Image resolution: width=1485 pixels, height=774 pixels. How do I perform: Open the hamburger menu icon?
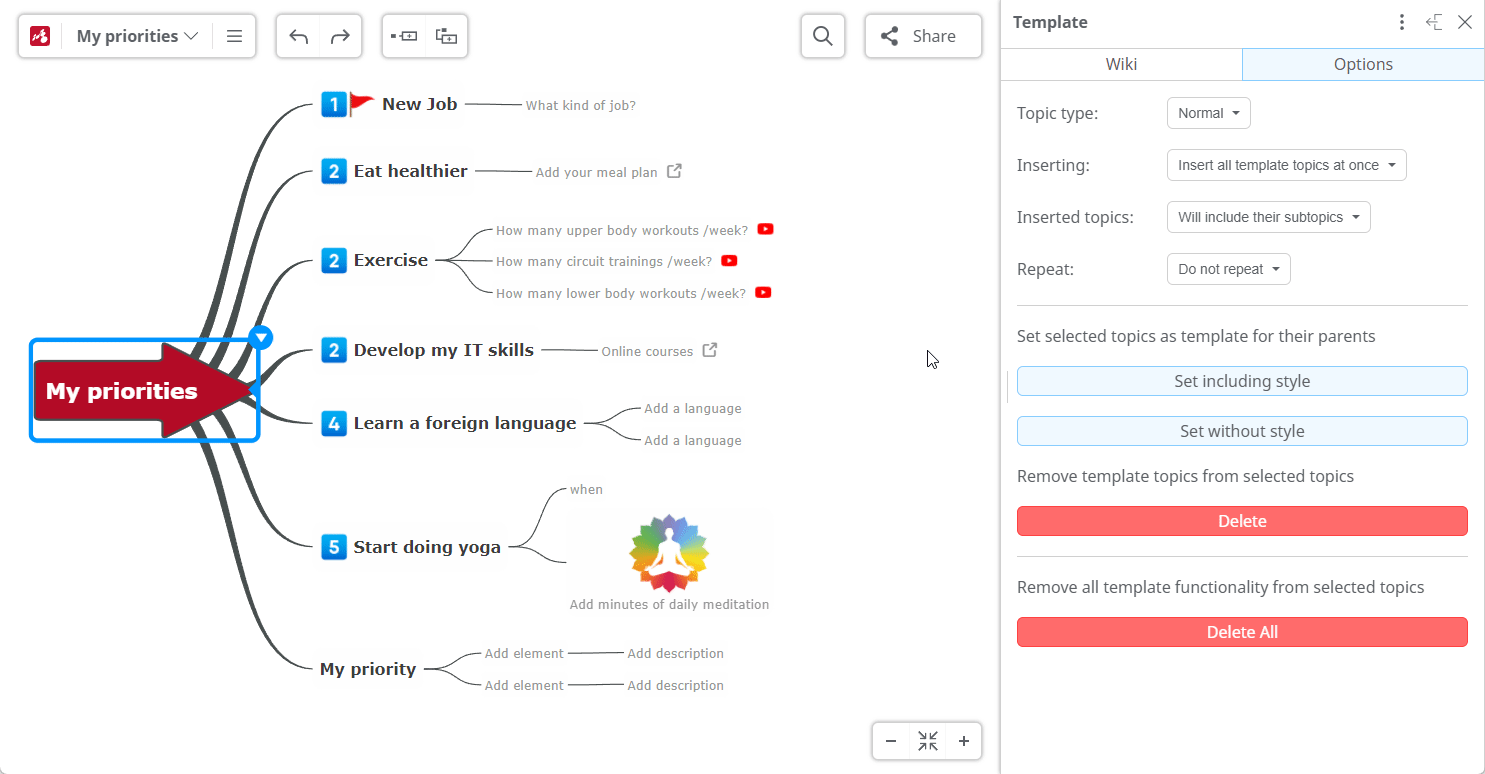(x=234, y=37)
